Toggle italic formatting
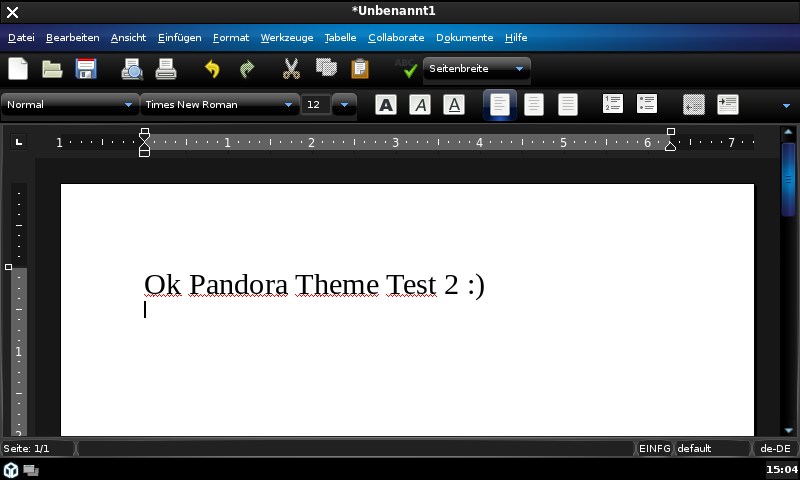This screenshot has height=480, width=800. [x=420, y=104]
